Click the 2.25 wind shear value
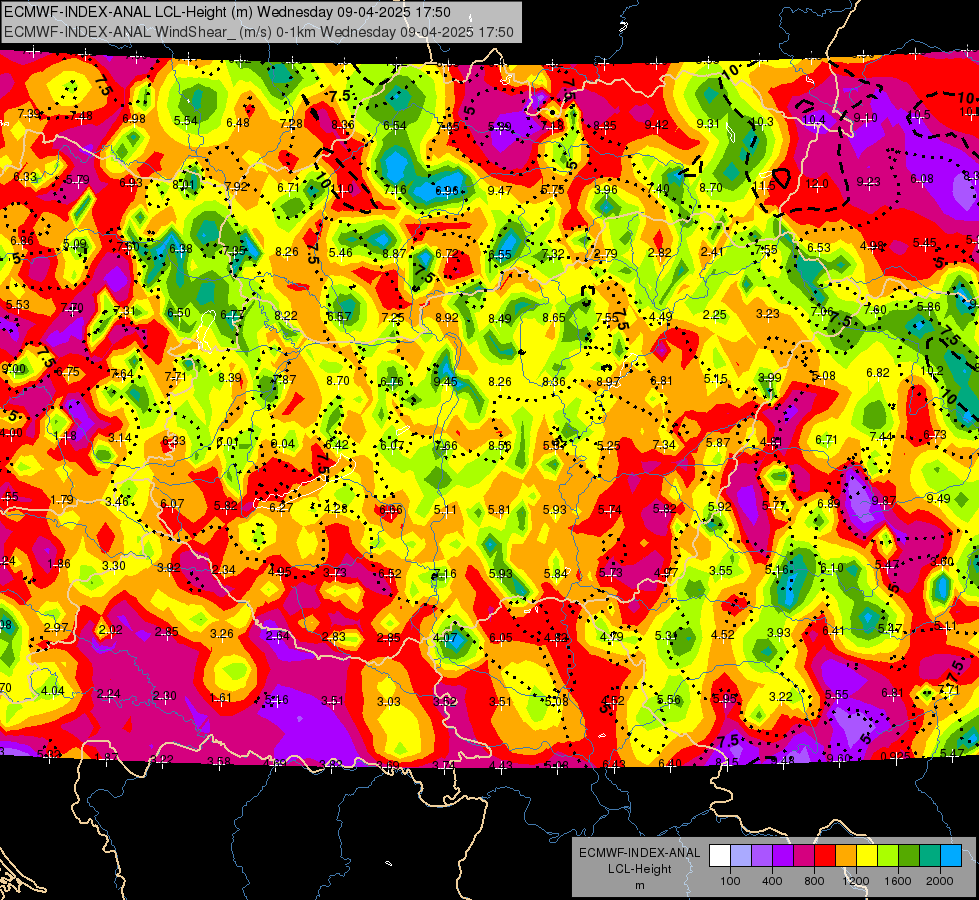 (x=714, y=314)
